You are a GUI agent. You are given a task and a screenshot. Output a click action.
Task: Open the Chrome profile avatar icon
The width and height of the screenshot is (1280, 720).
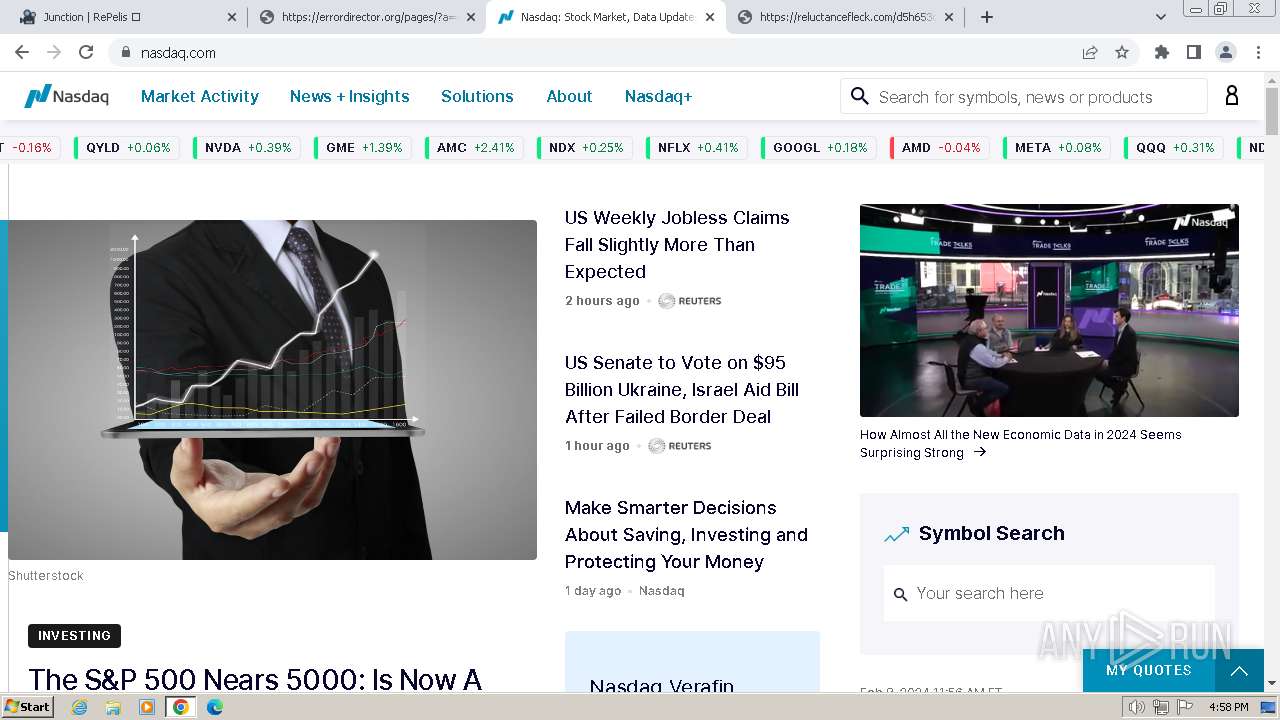click(x=1225, y=52)
